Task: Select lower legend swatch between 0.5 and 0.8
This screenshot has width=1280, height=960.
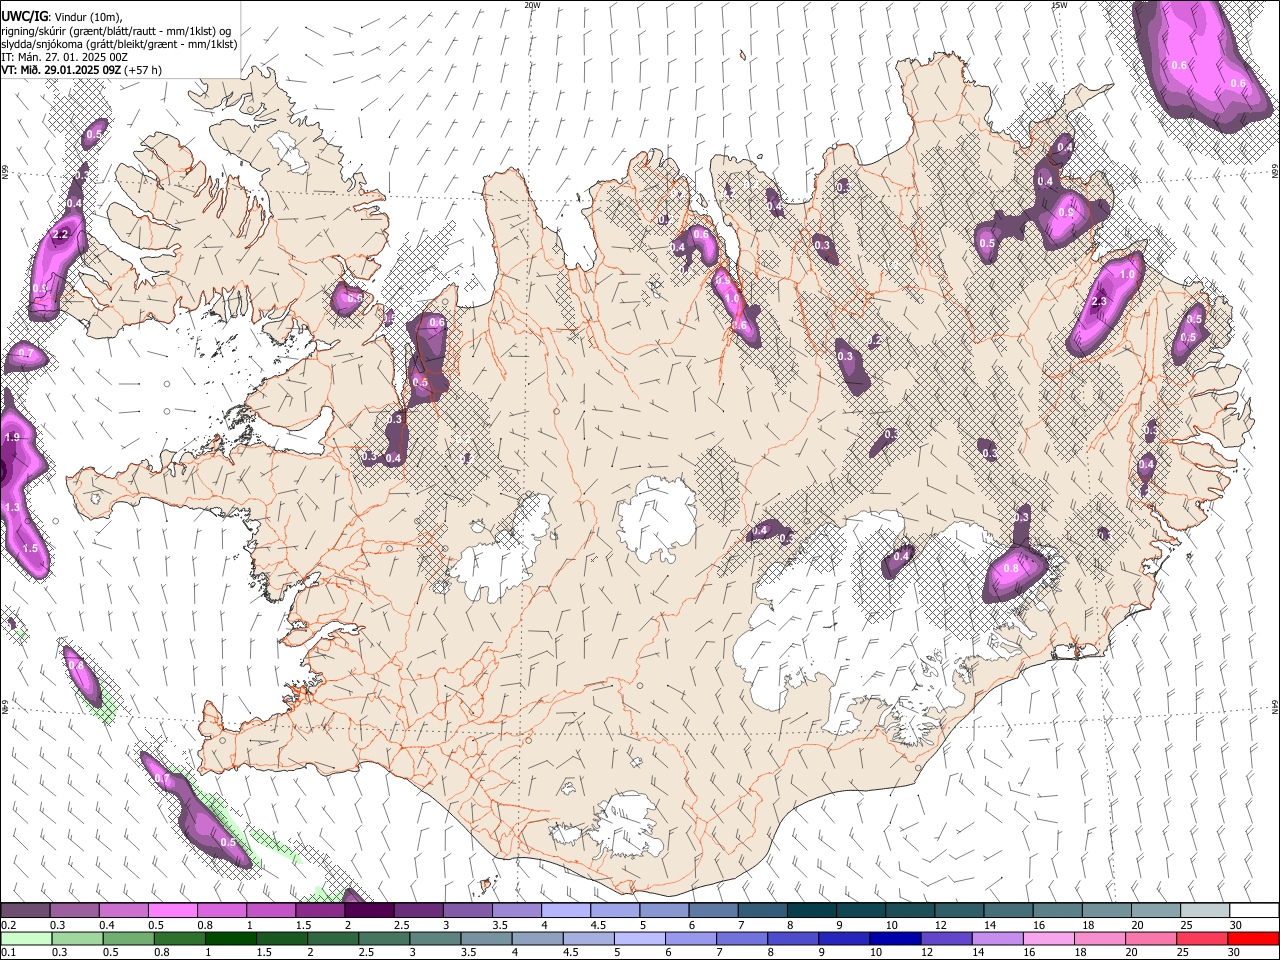Action: click(x=128, y=939)
